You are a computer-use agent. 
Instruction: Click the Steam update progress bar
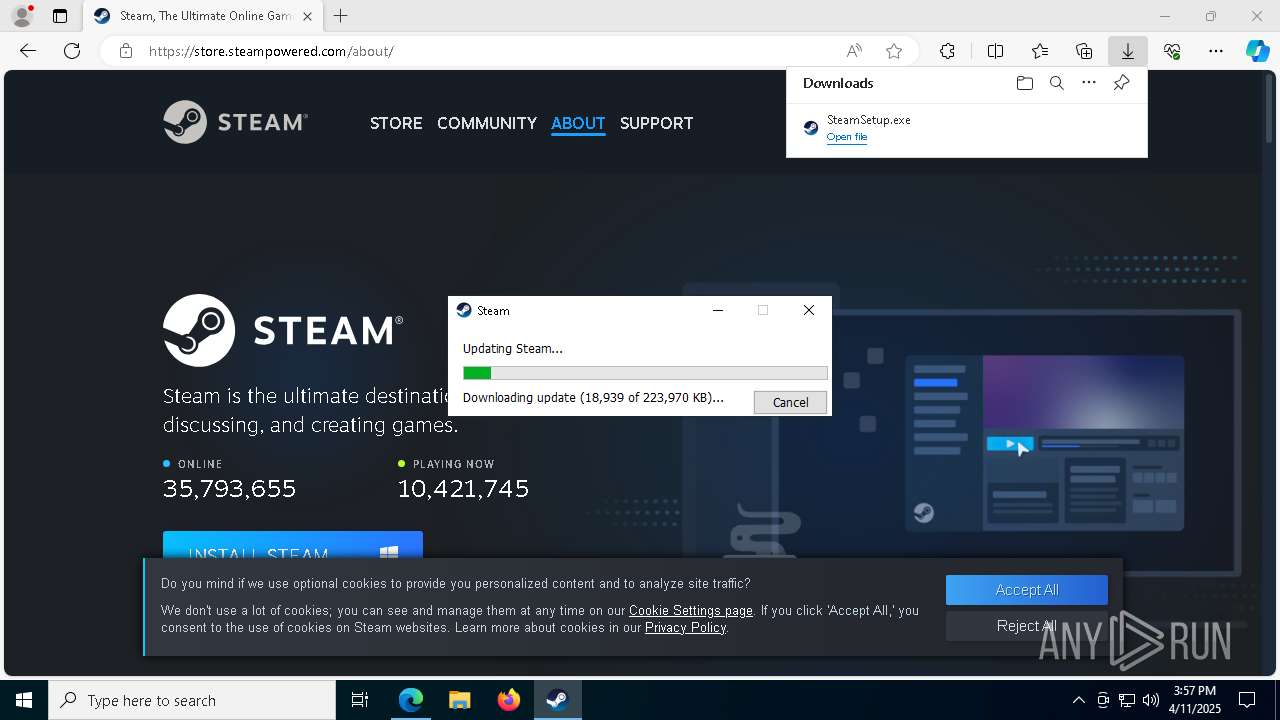645,373
